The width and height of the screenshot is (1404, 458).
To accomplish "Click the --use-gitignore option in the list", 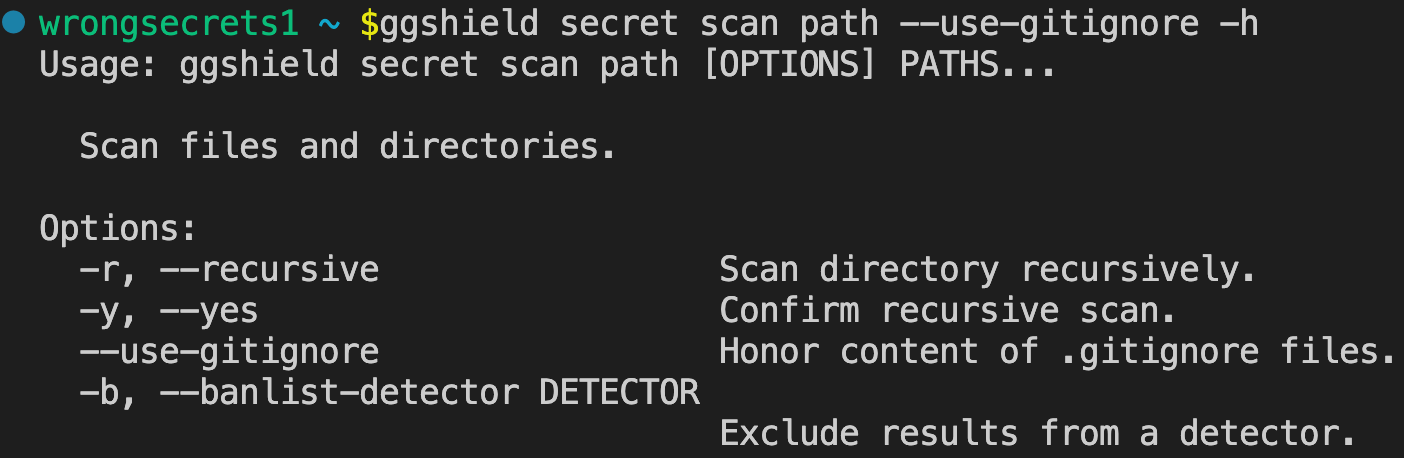I will coord(229,352).
